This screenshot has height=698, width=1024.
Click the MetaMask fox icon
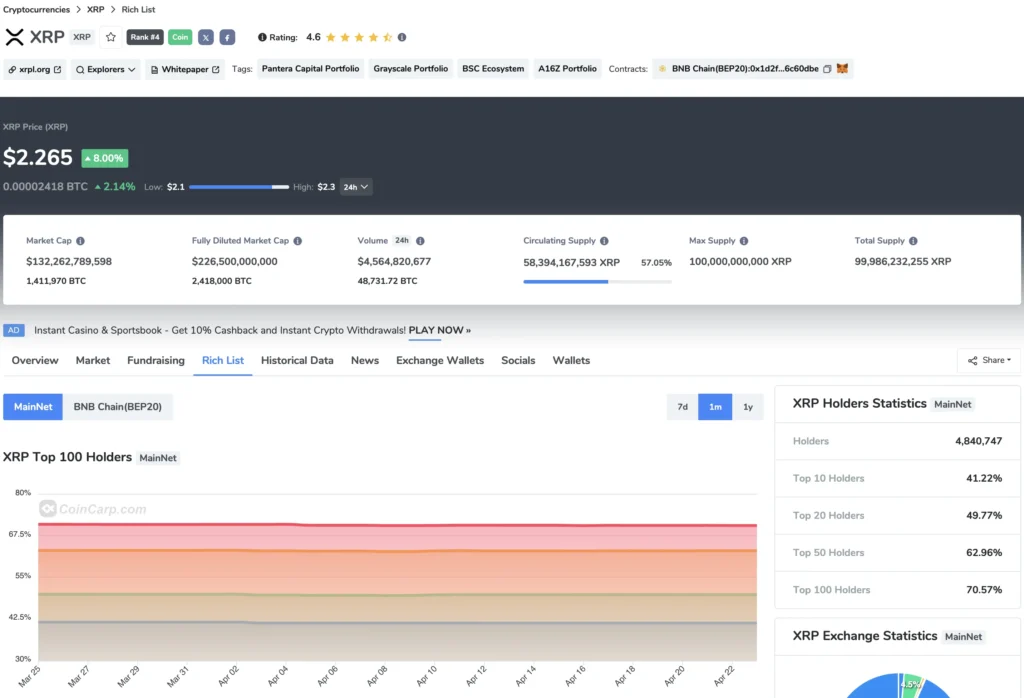(842, 69)
